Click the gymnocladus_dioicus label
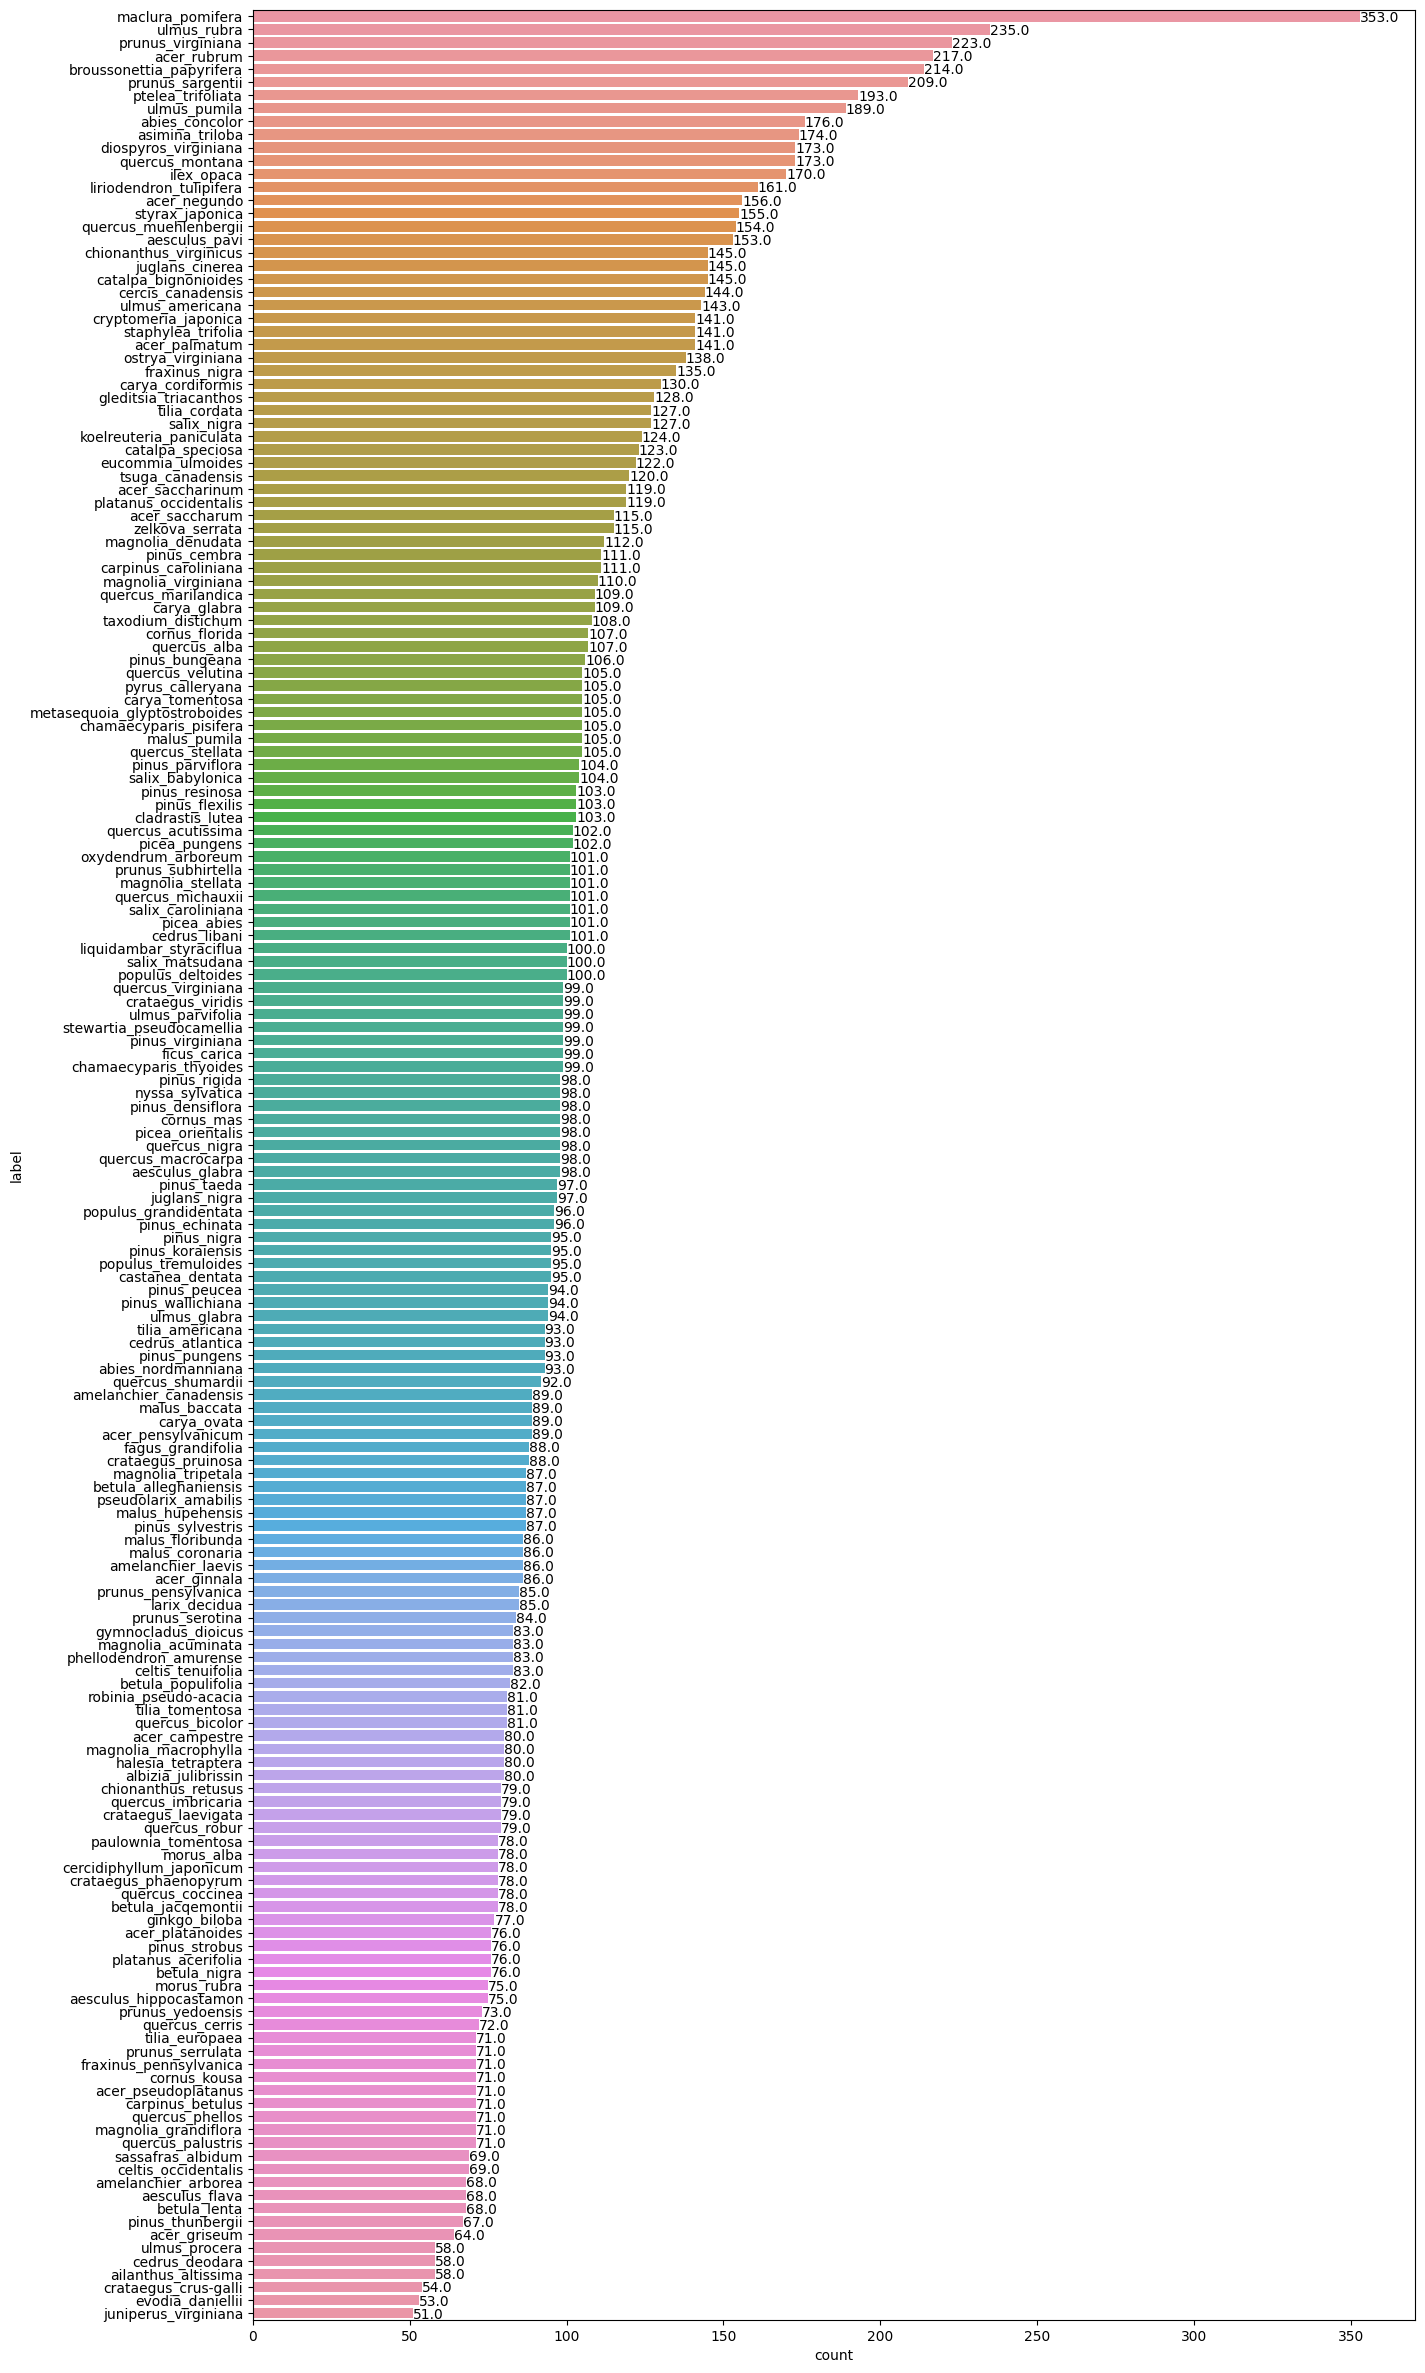This screenshot has height=2373, width=1425. 170,1630
